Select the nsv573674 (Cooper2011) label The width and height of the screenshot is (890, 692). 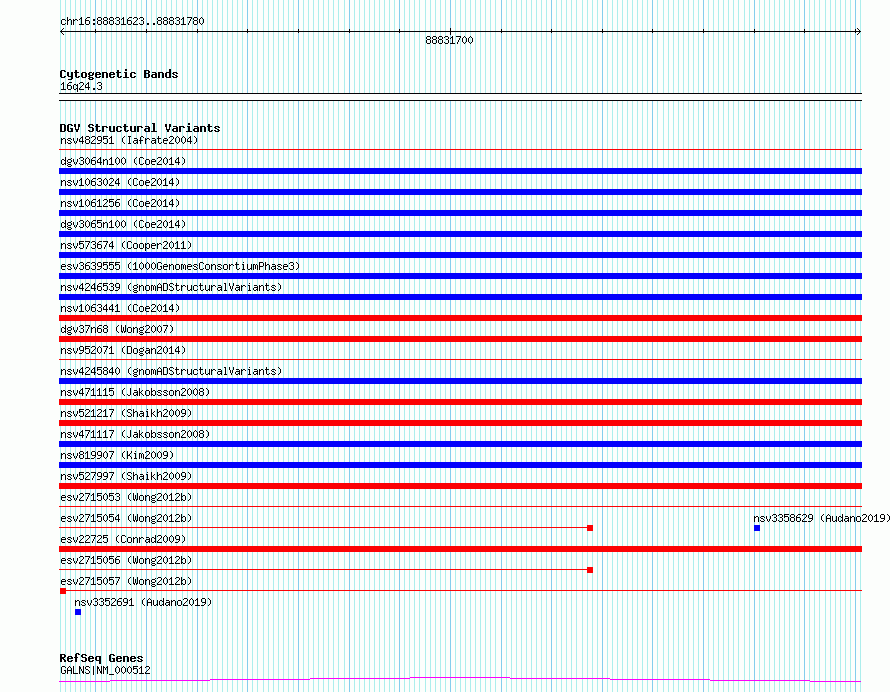tap(126, 245)
